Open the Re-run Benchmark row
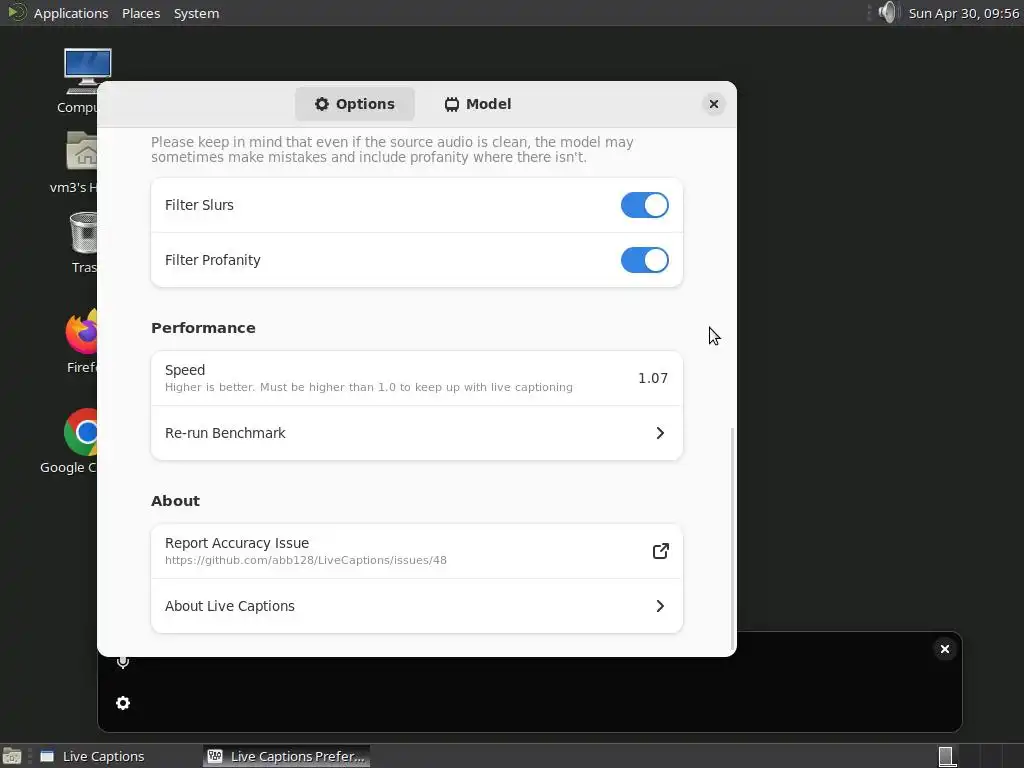 coord(417,433)
